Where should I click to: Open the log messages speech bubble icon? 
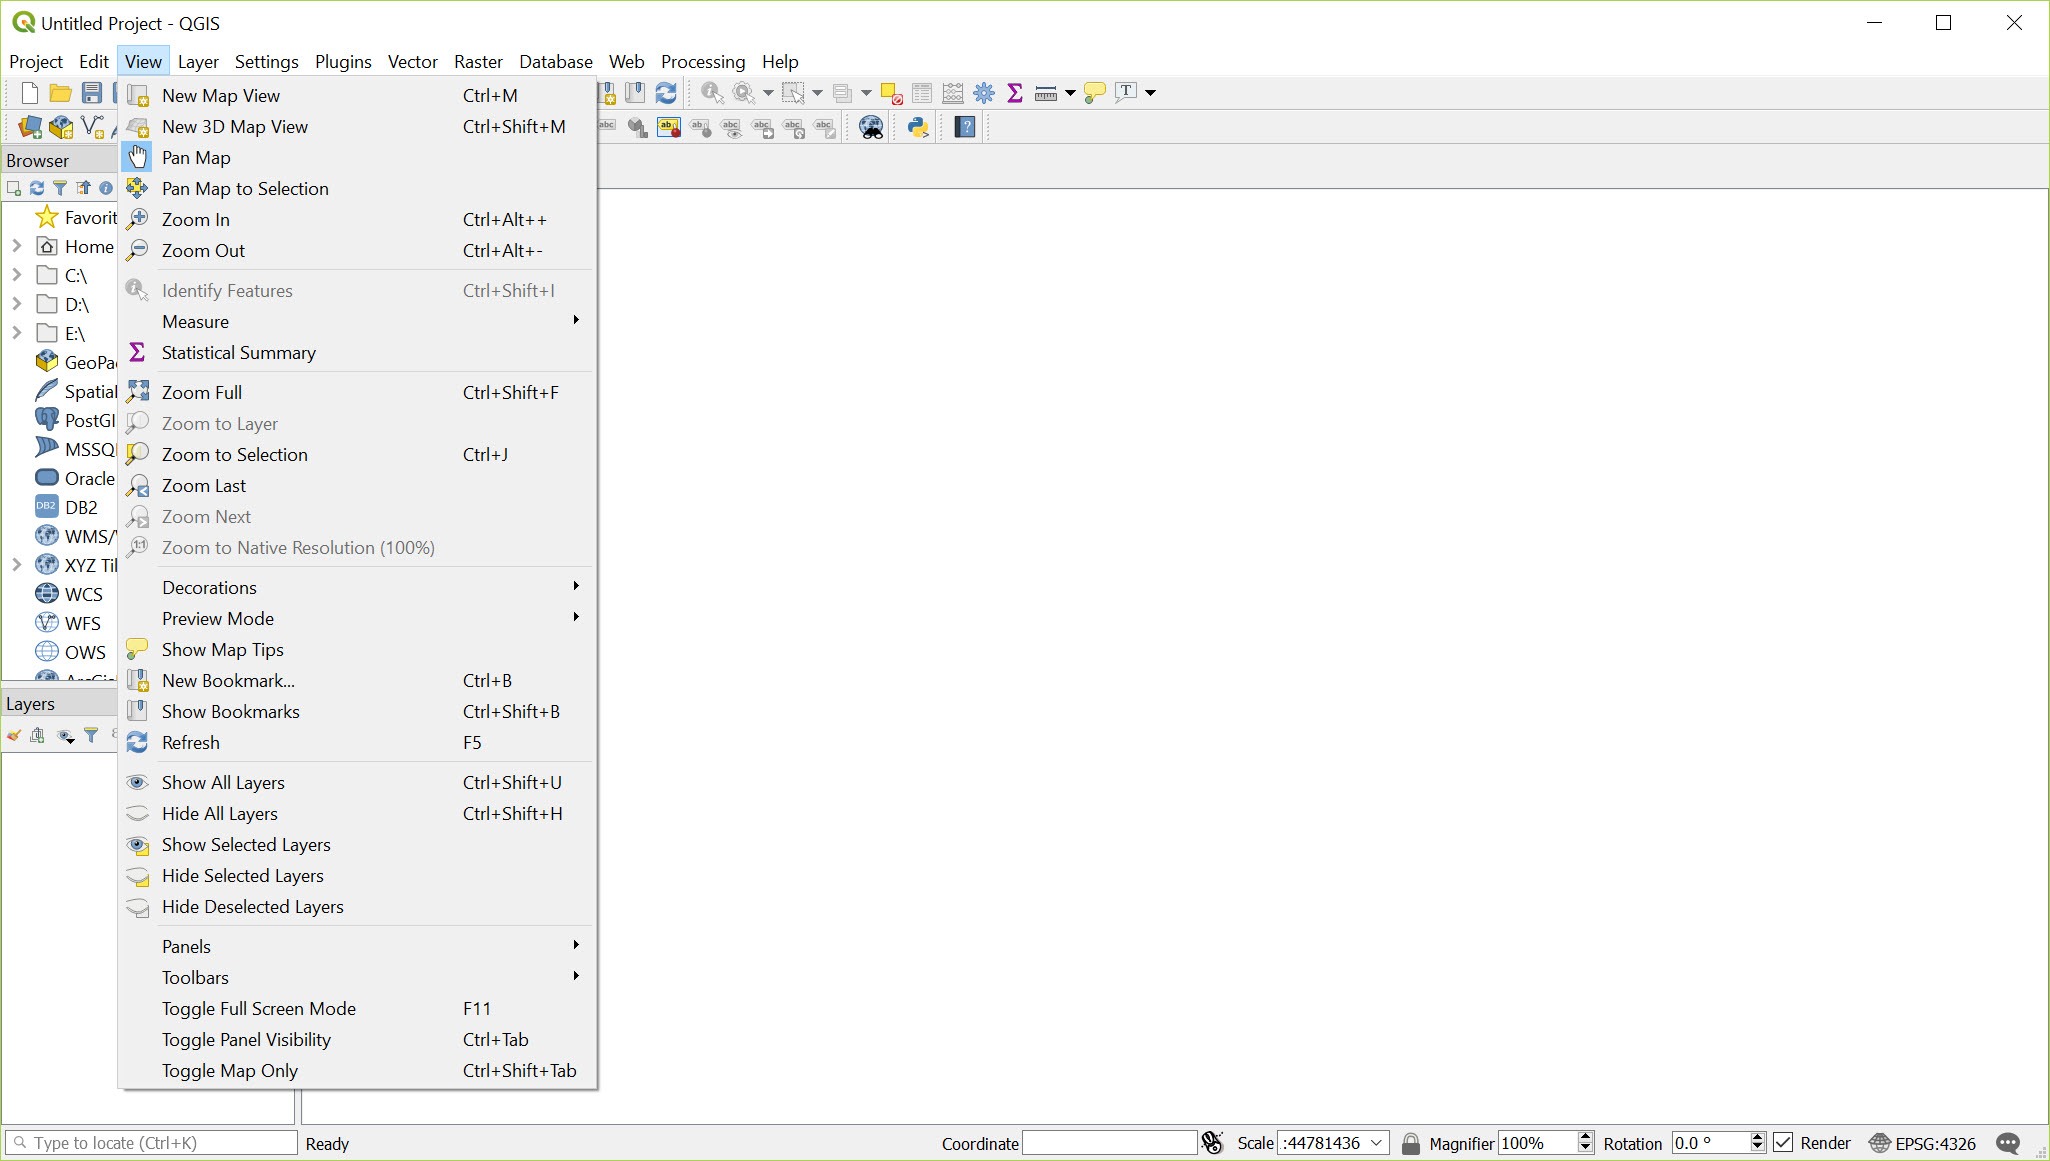pyautogui.click(x=2007, y=1143)
